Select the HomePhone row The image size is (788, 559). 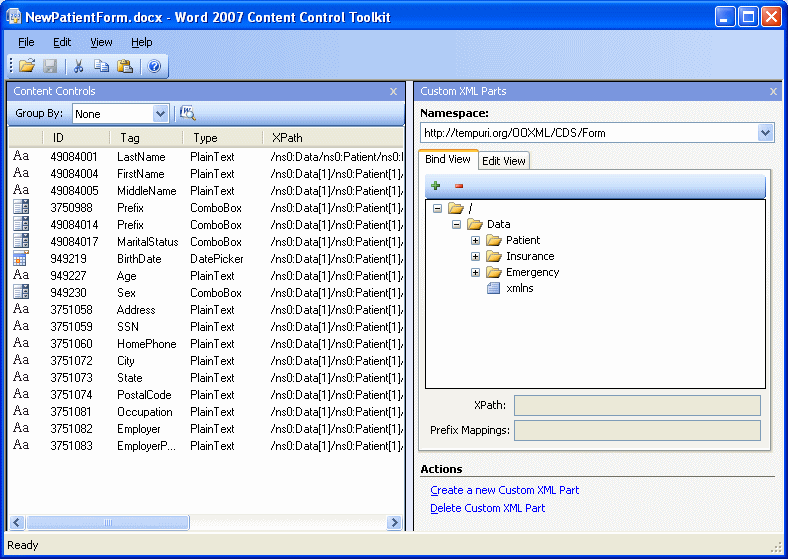click(x=206, y=344)
